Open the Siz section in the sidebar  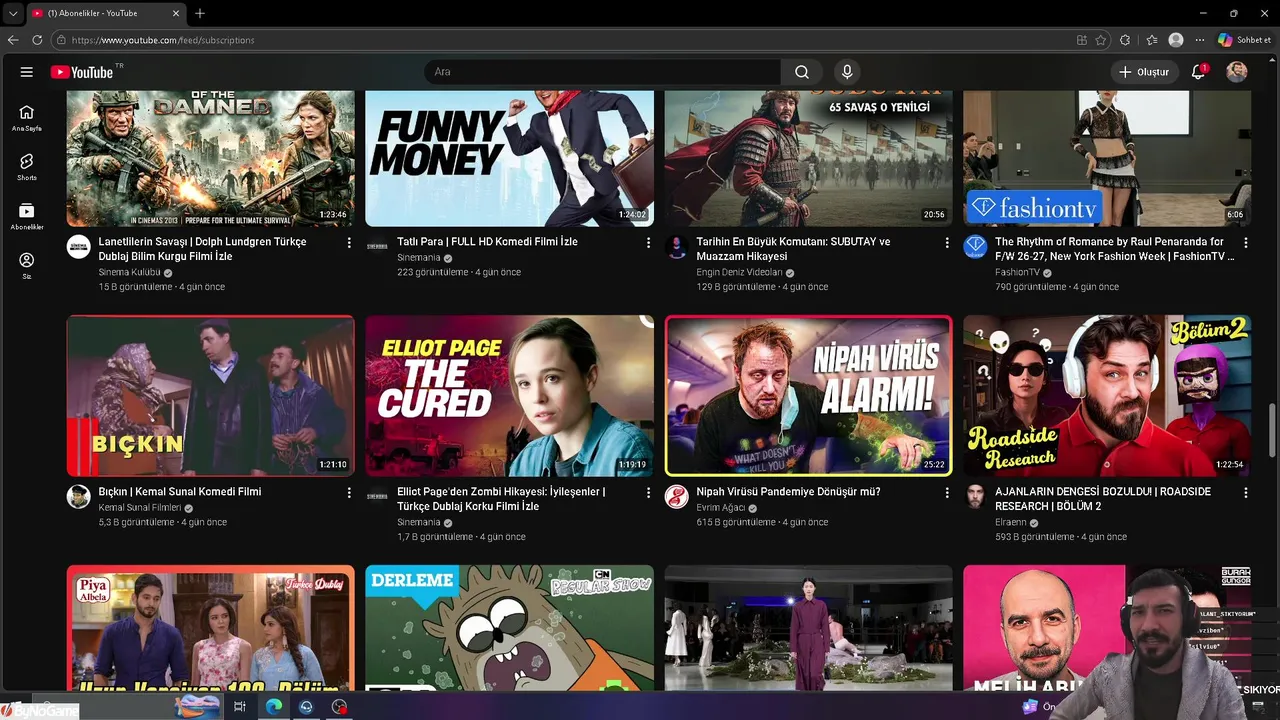click(x=27, y=266)
